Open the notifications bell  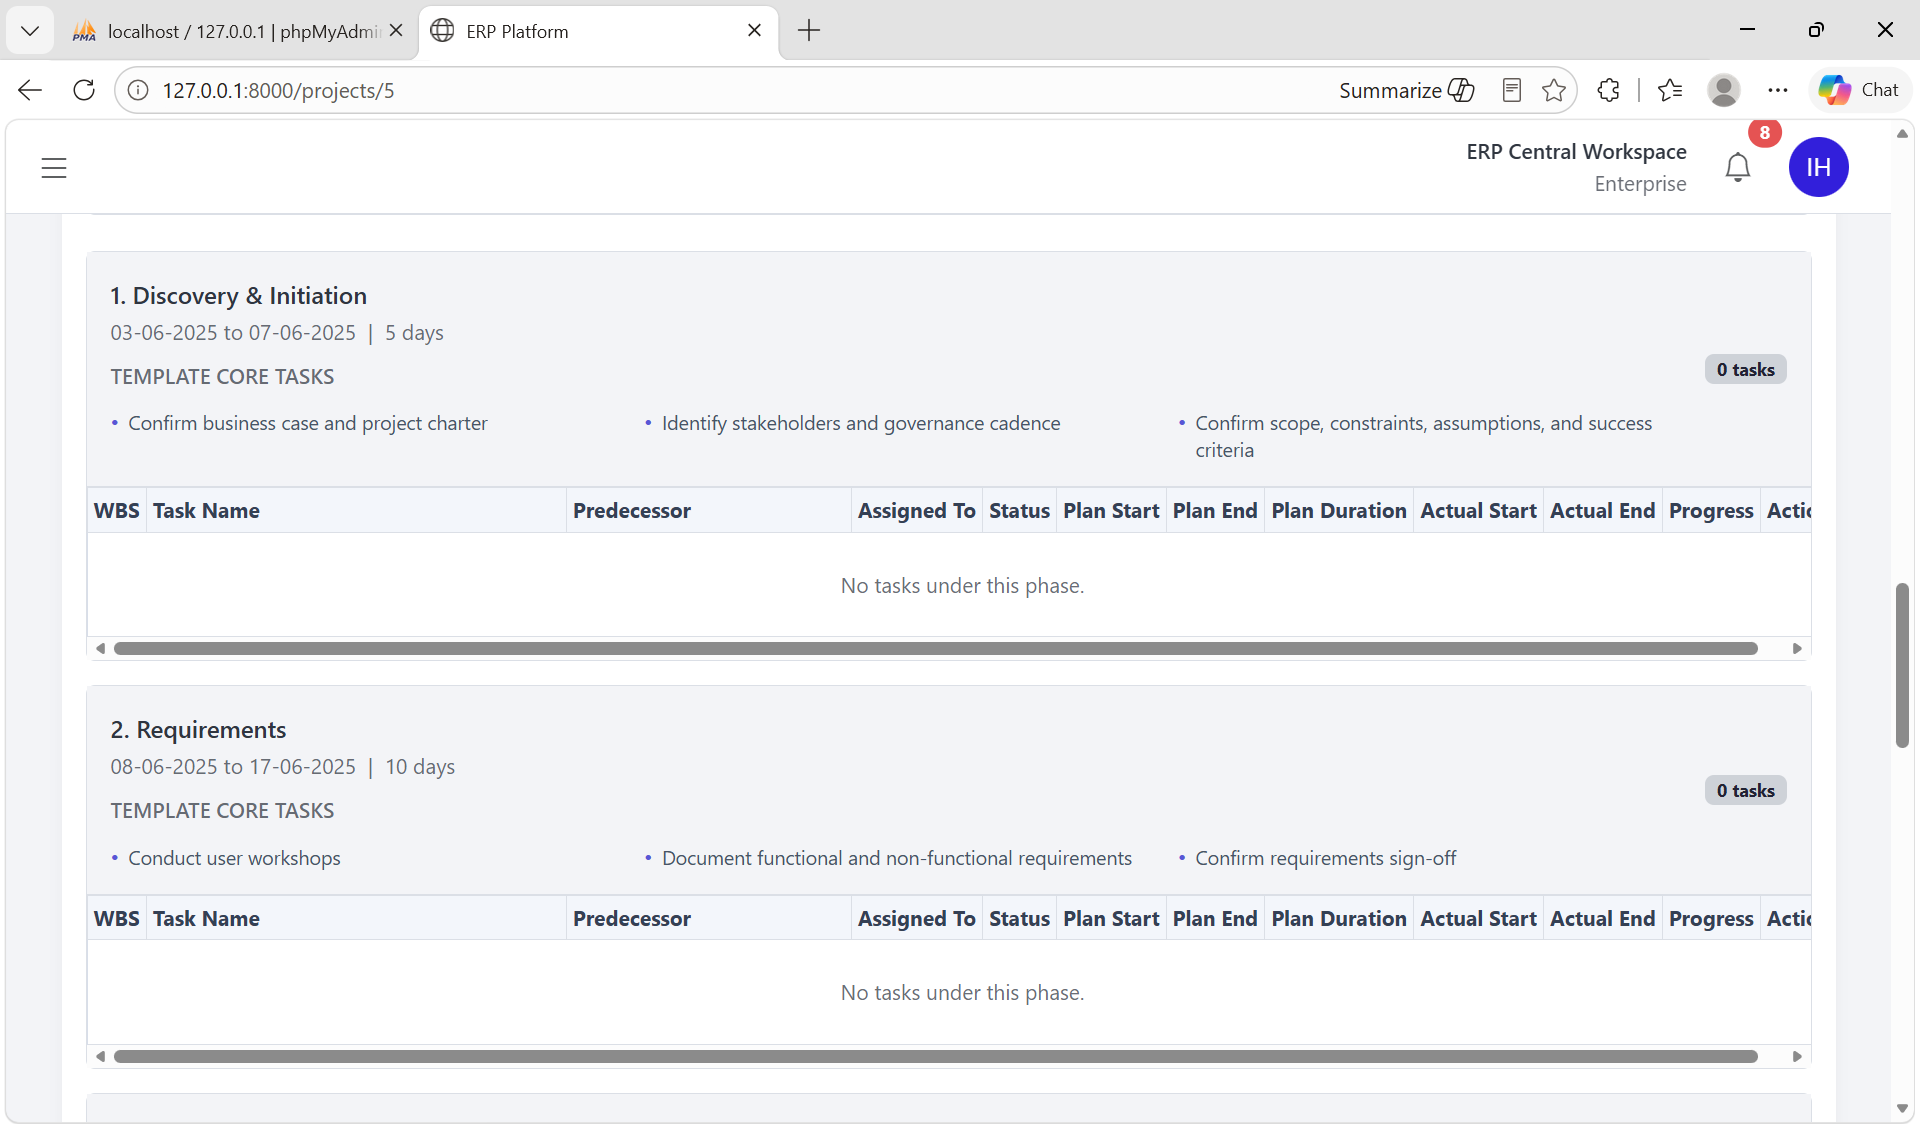point(1738,167)
